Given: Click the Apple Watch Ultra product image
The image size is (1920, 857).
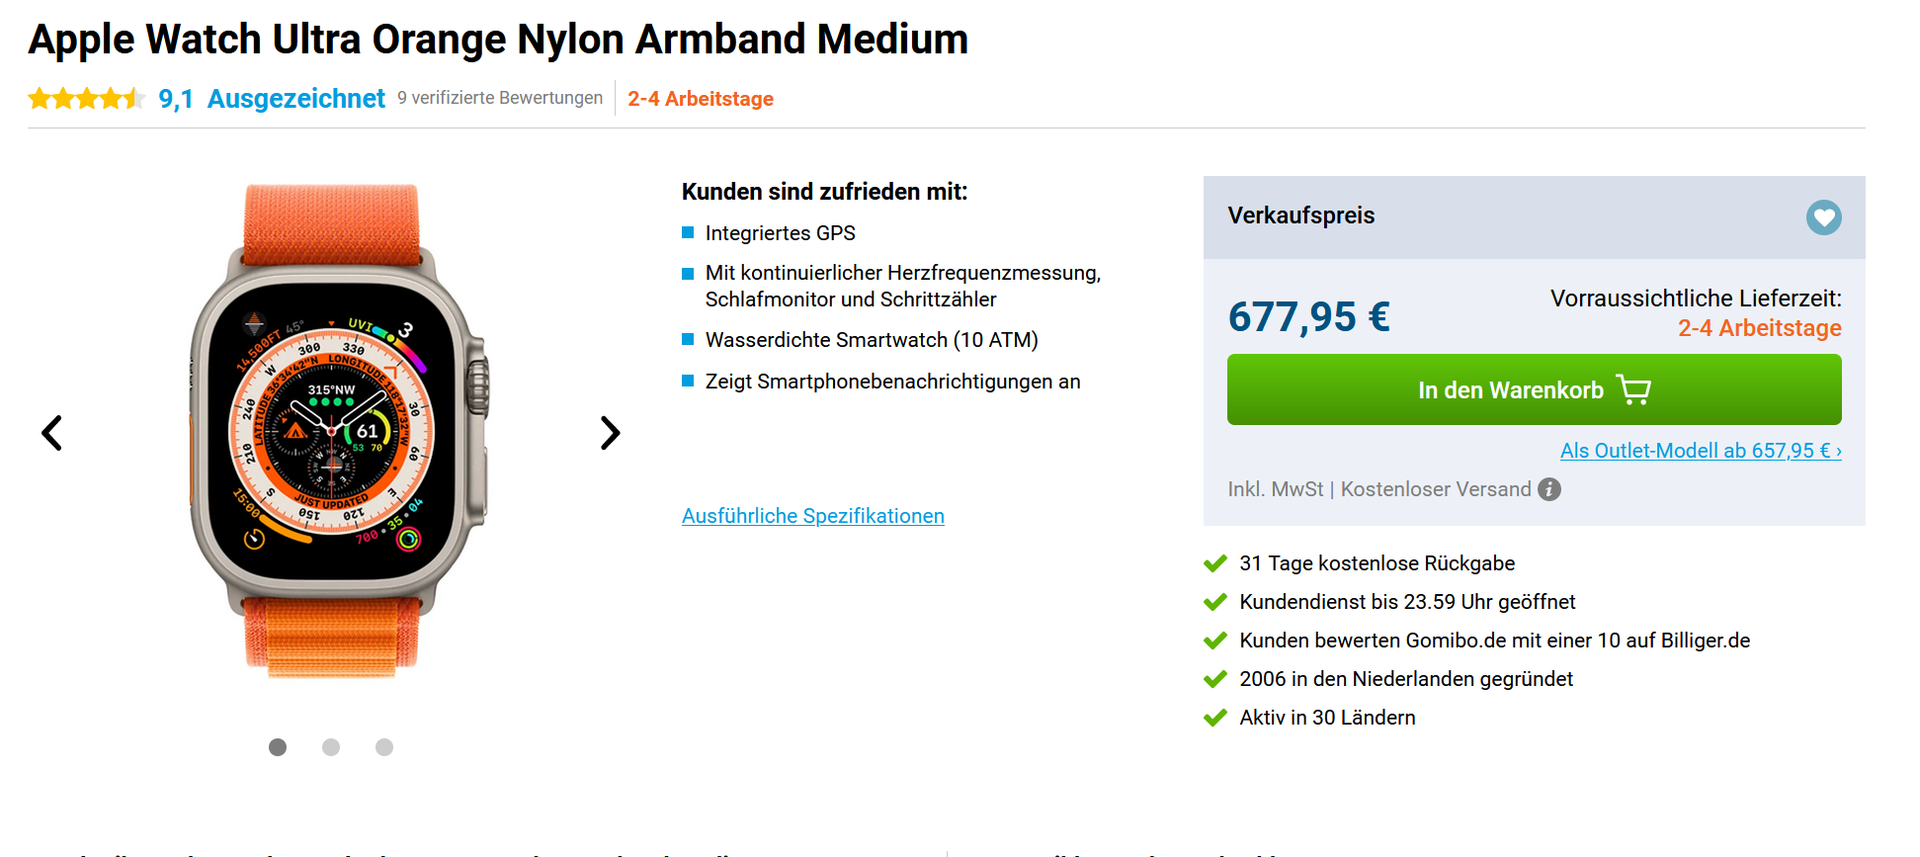Looking at the screenshot, I should (333, 430).
